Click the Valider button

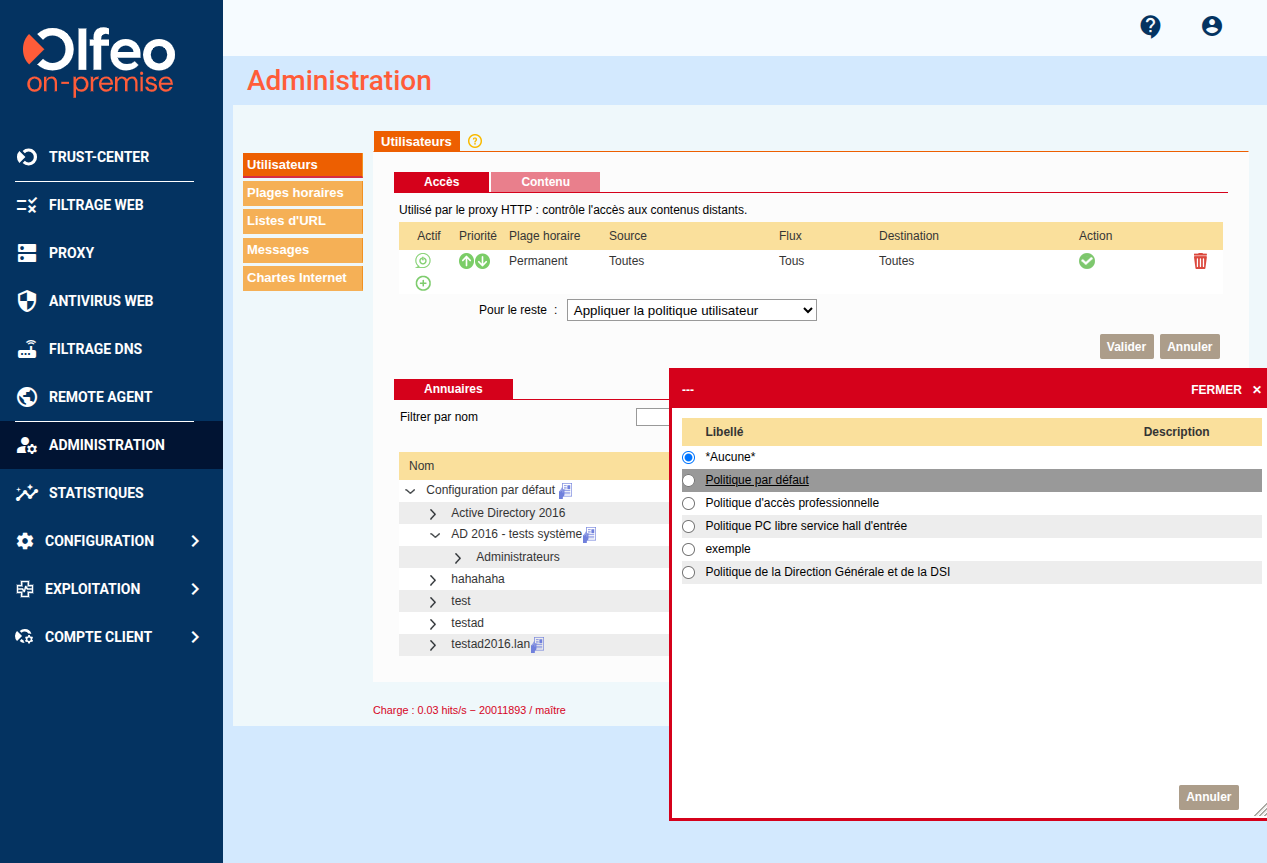[1127, 347]
